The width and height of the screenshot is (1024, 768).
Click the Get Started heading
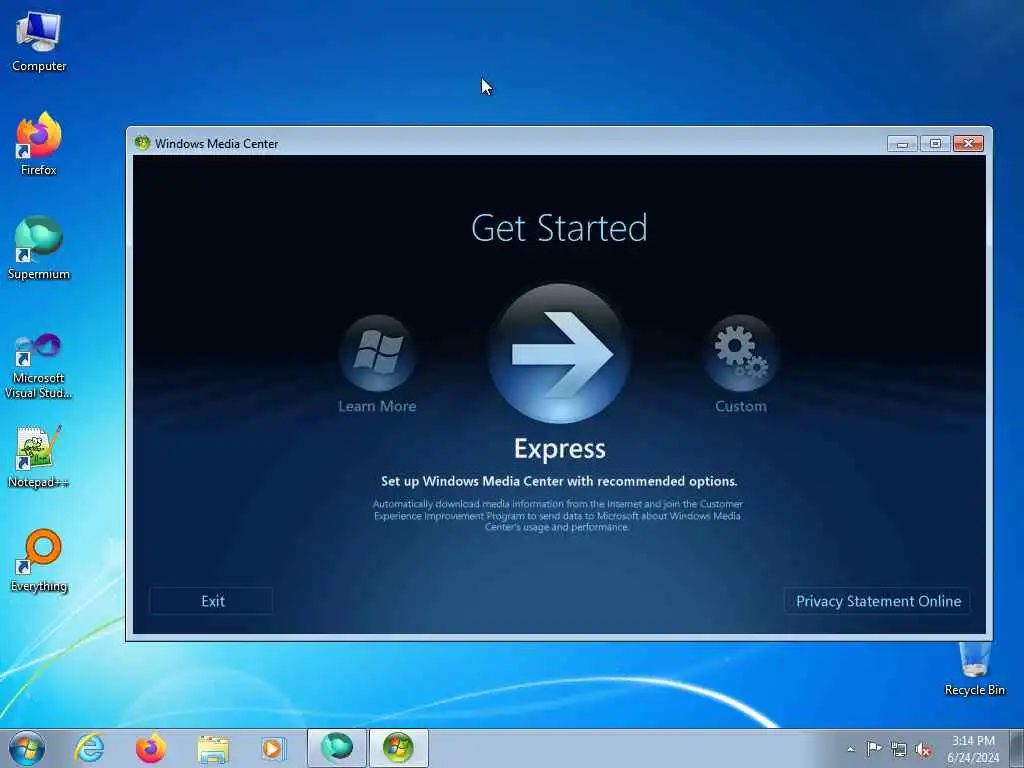click(x=559, y=228)
